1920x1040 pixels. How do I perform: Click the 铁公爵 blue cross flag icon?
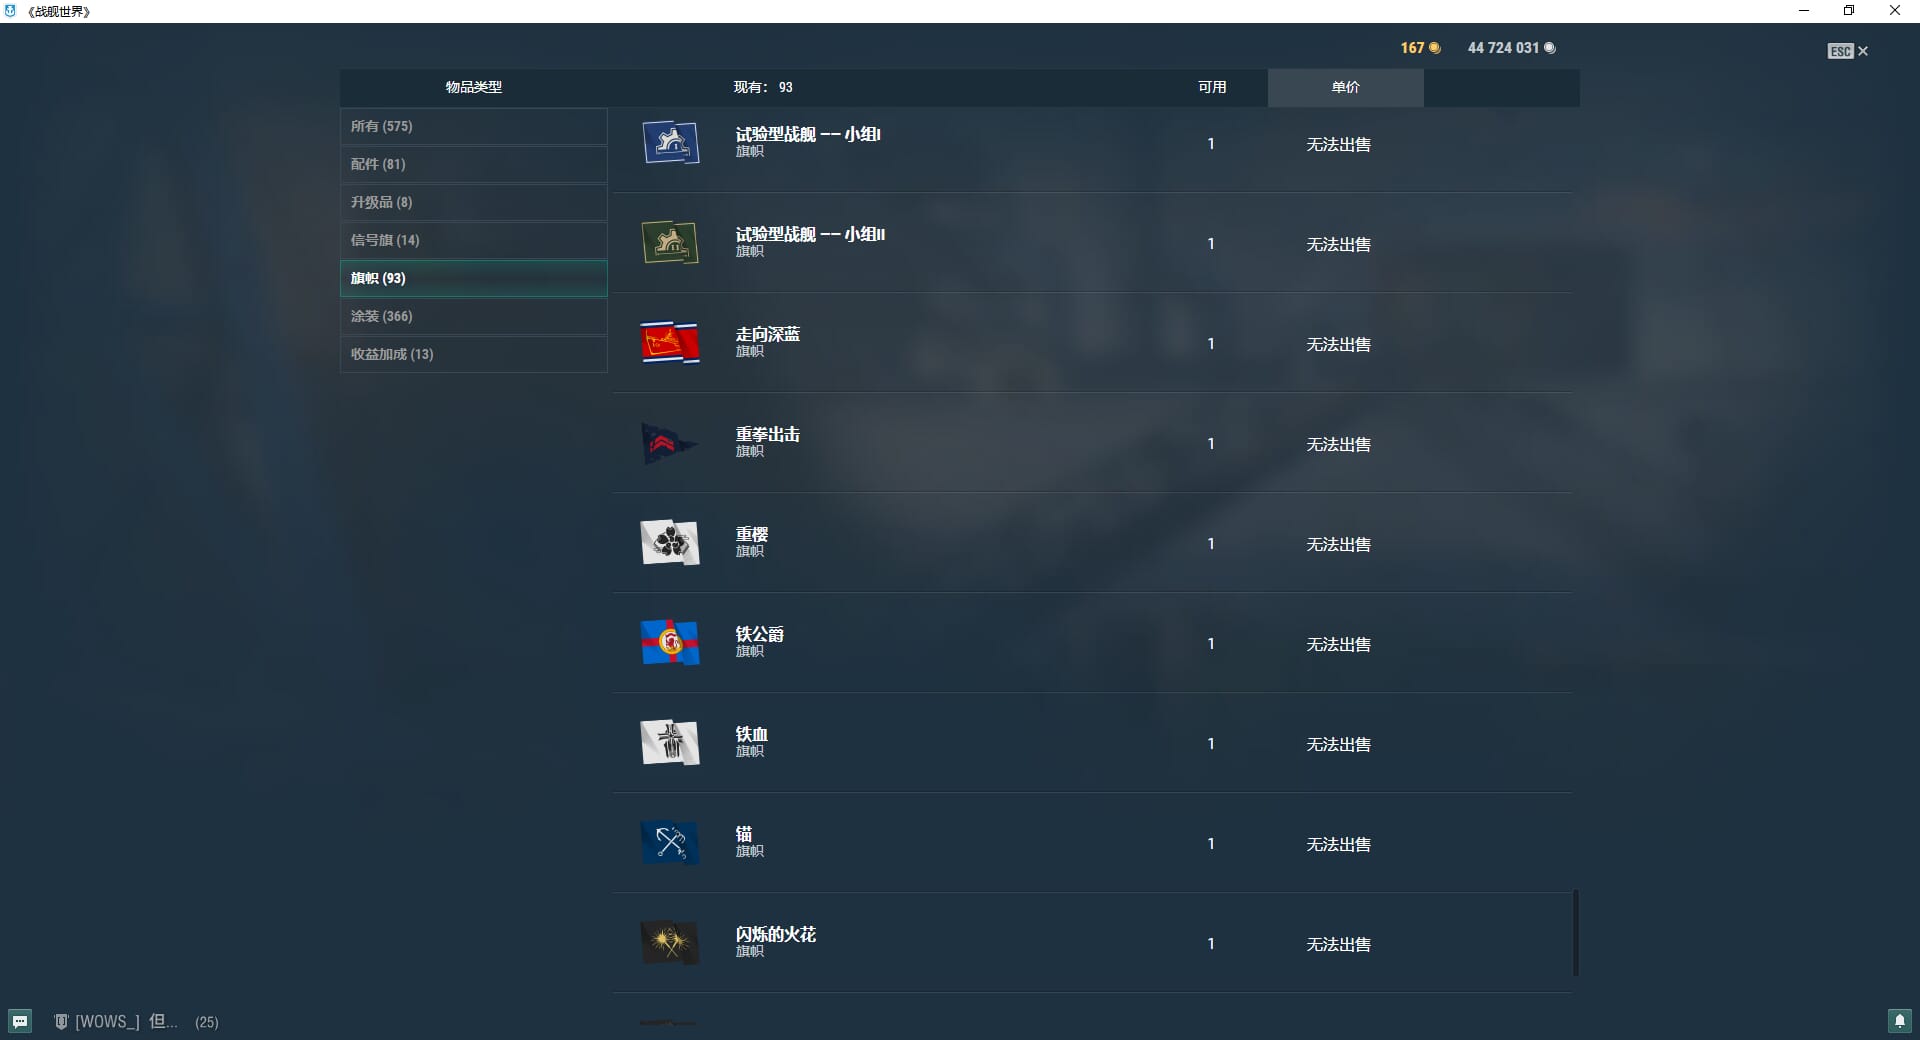pos(670,643)
